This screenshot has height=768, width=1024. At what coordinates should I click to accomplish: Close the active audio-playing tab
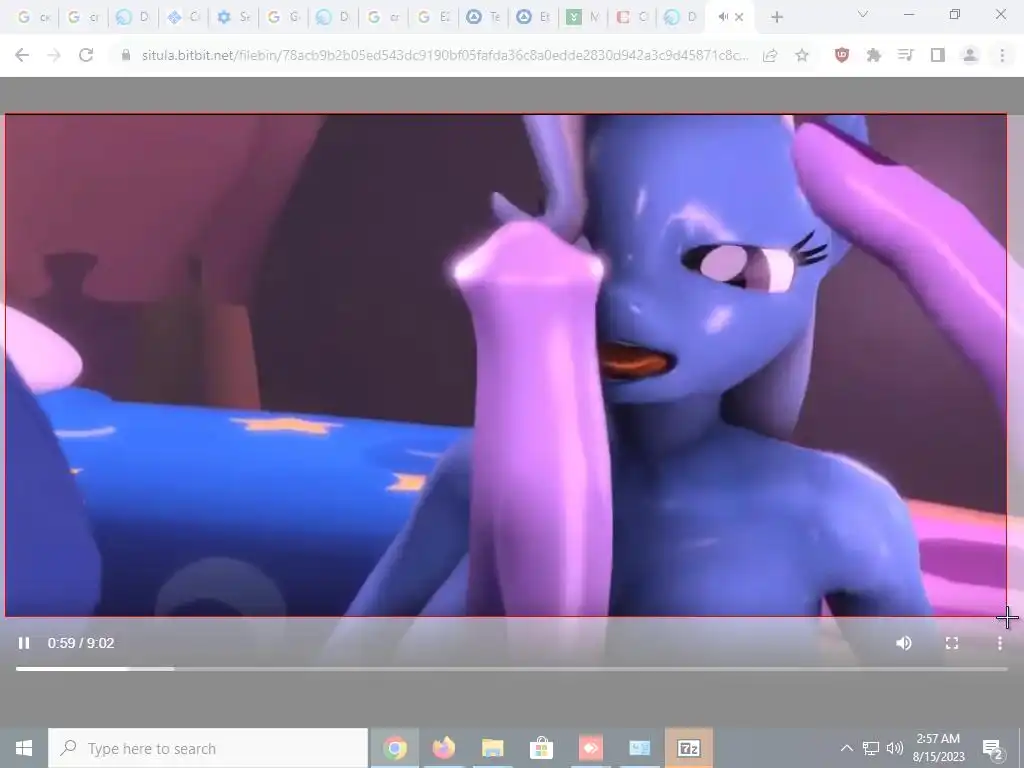coord(739,18)
